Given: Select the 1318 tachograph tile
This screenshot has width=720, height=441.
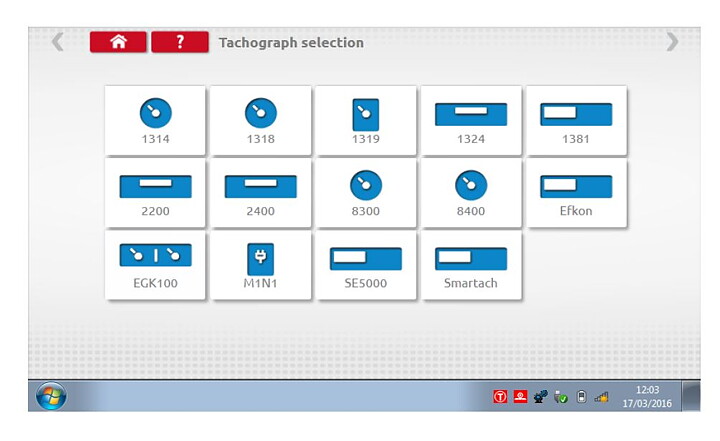Looking at the screenshot, I should tap(260, 120).
